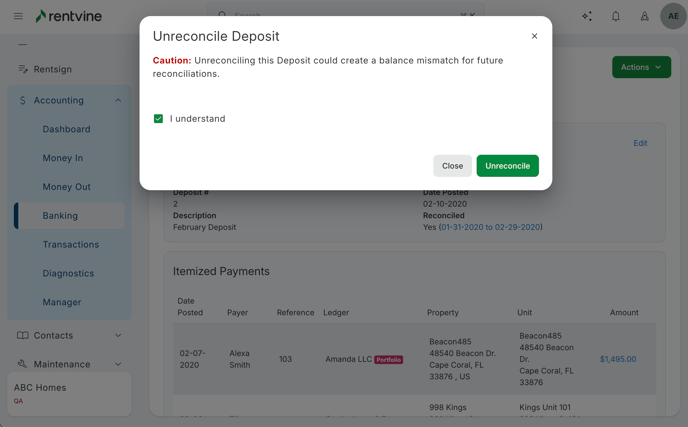Click the Rentsign sidebar icon
Screen dimensions: 688x427
(x=23, y=69)
